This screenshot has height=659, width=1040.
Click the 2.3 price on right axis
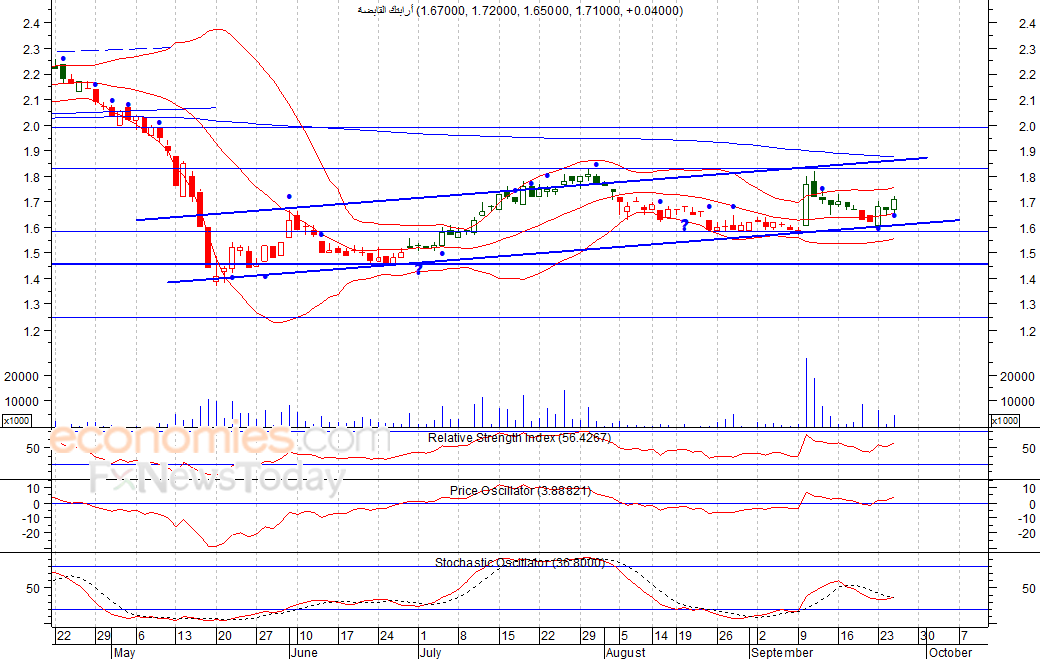click(1027, 50)
